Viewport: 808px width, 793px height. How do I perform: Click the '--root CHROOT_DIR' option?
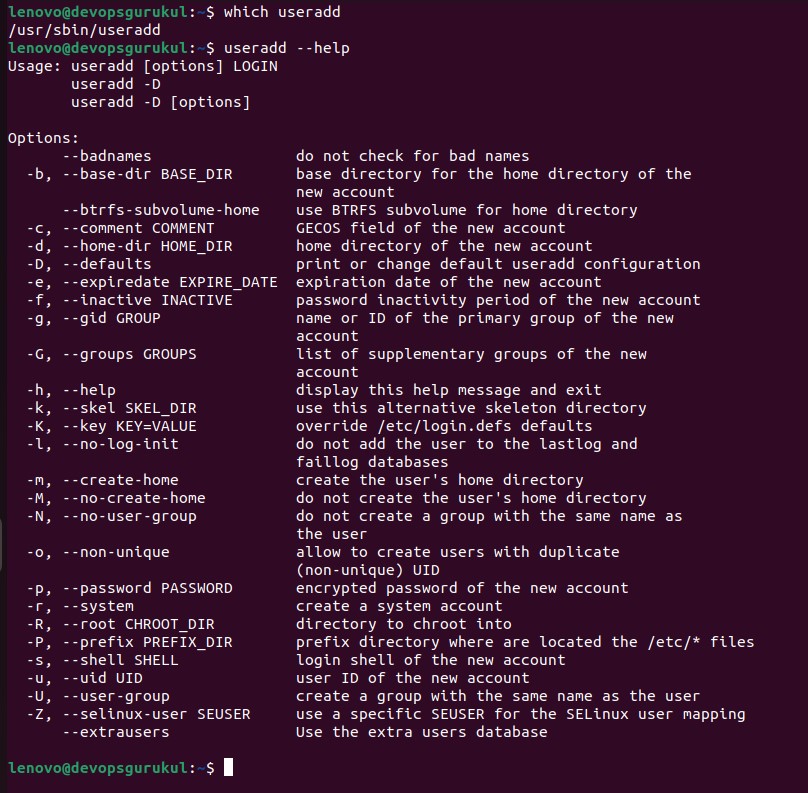[x=138, y=624]
